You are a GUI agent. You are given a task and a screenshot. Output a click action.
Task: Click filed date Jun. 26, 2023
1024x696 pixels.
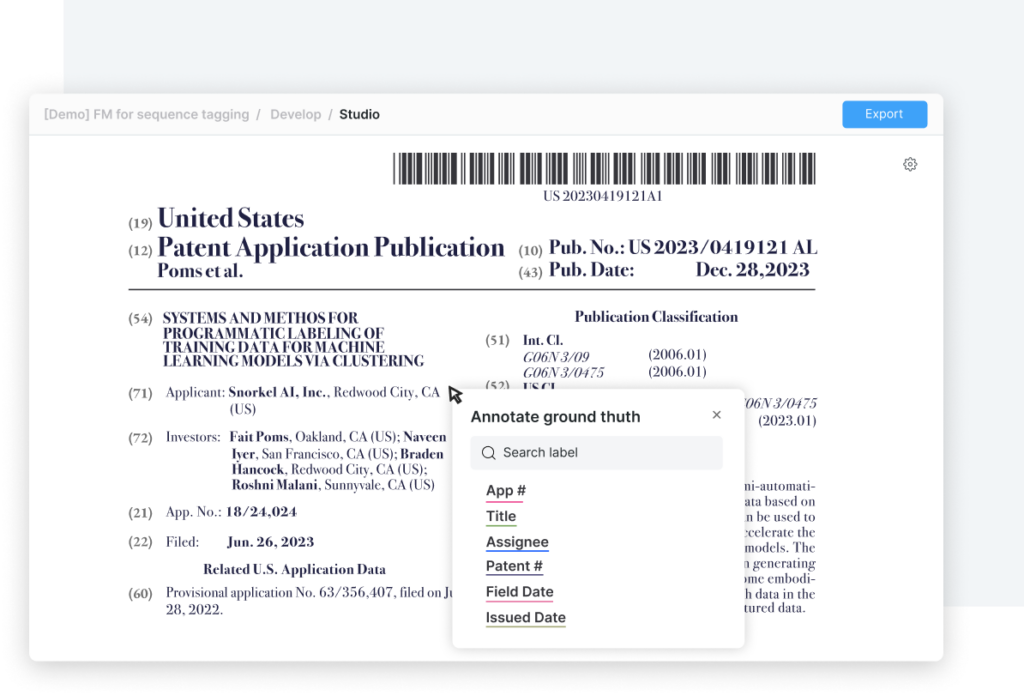(270, 542)
